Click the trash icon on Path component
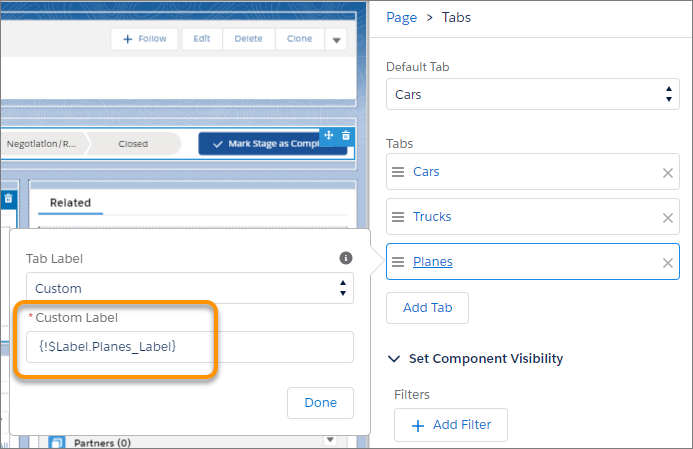This screenshot has width=693, height=449. pos(346,135)
